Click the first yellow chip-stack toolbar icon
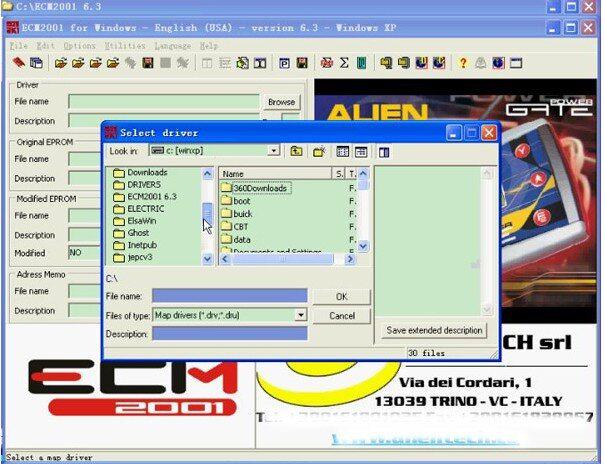Viewport: 605px width, 464px height. point(386,63)
